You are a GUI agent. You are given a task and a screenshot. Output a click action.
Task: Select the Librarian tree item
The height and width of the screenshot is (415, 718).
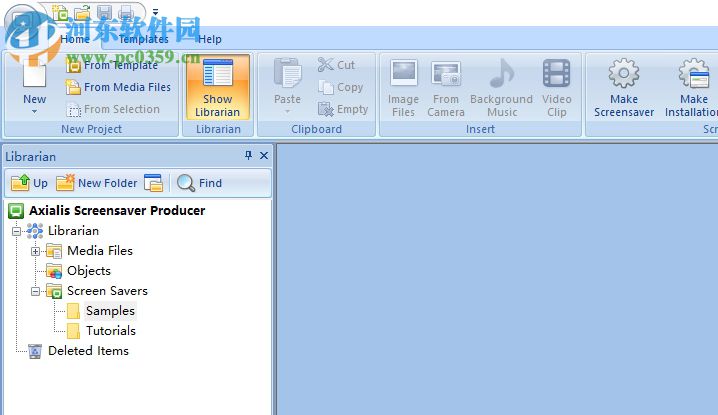73,231
